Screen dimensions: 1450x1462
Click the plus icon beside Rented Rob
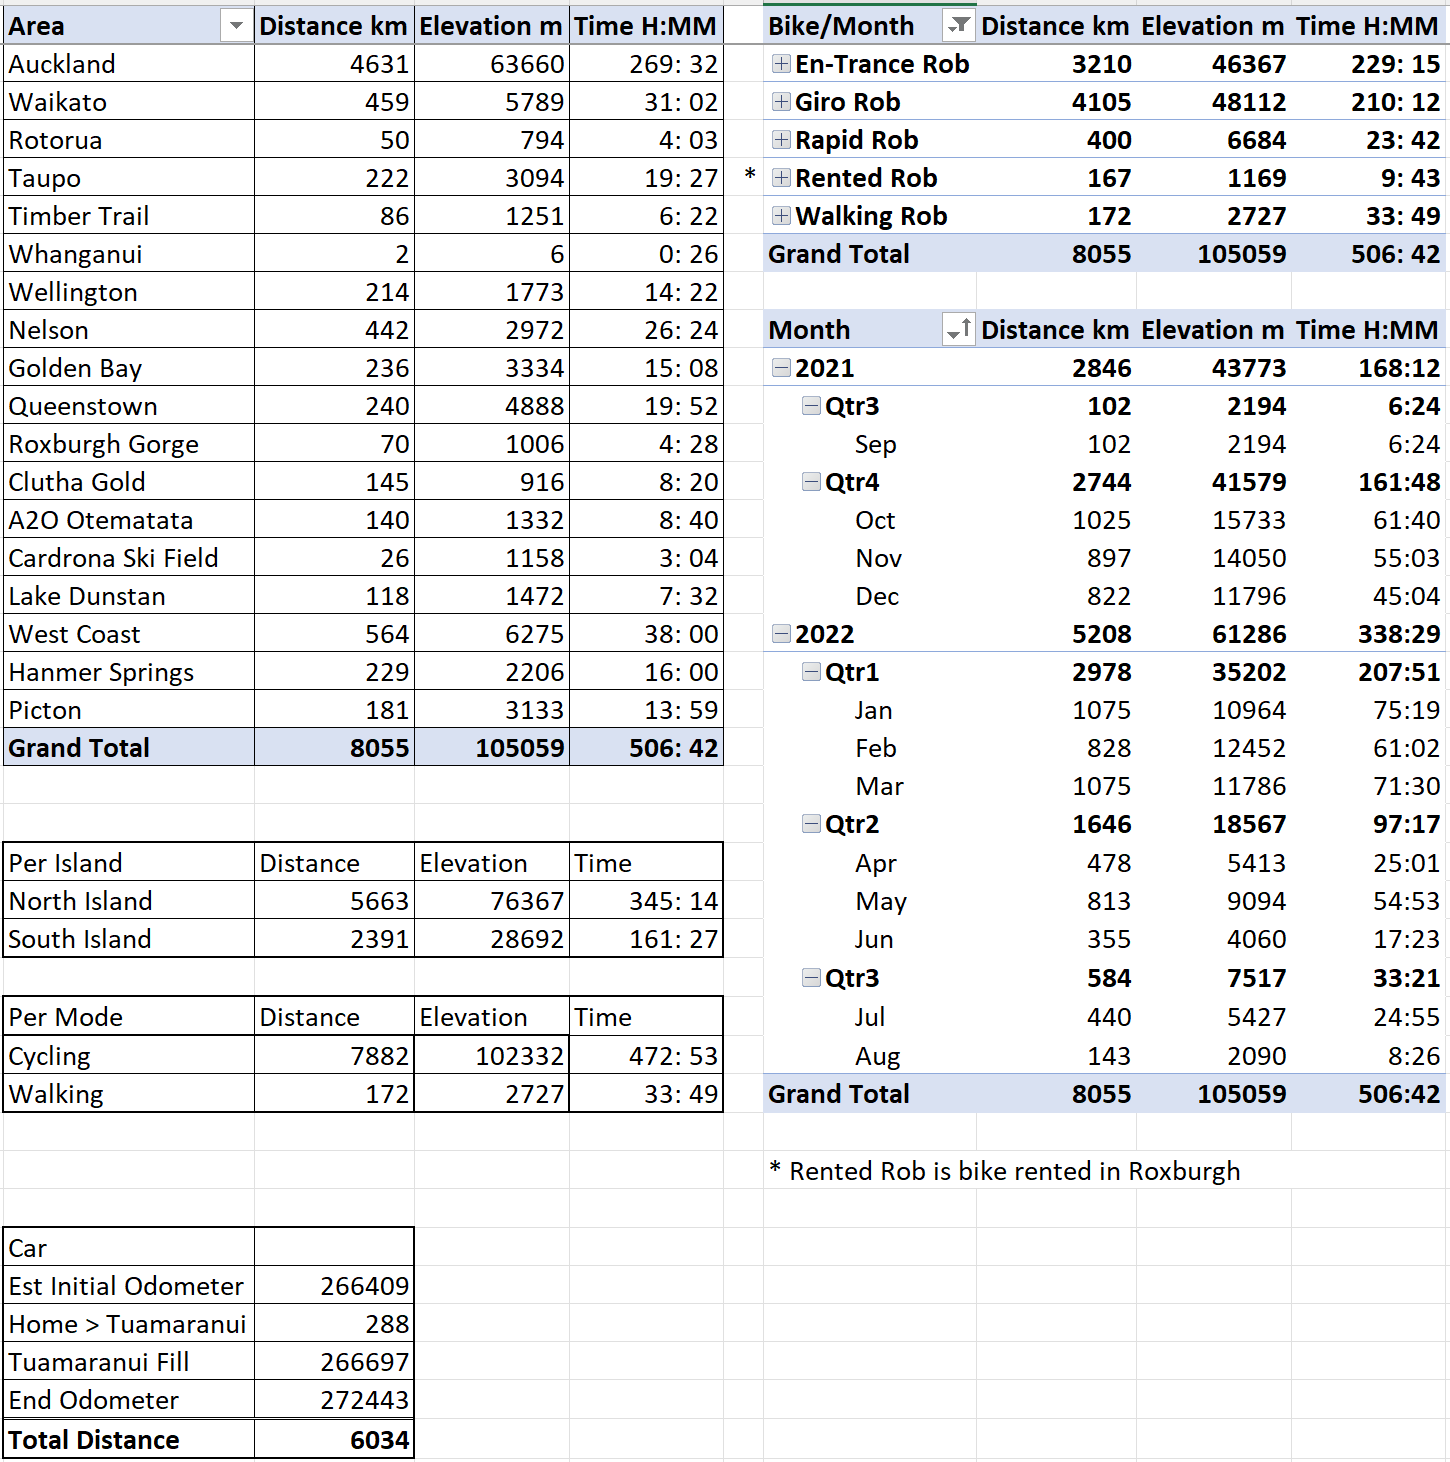click(781, 178)
